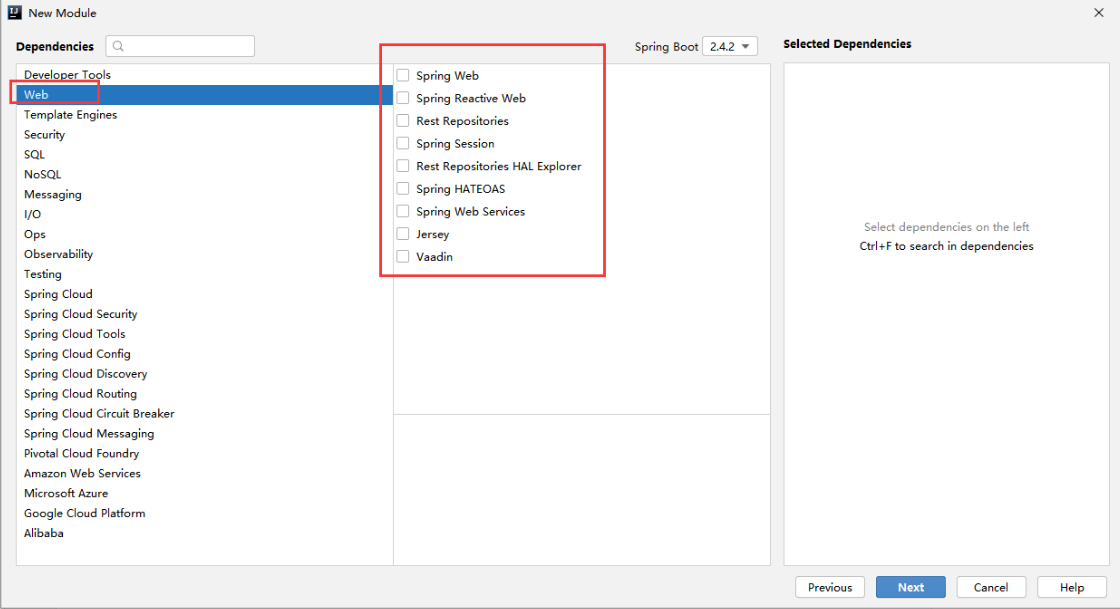Enable the Vaadin dependency checkbox
Image resolution: width=1120 pixels, height=609 pixels.
pyautogui.click(x=403, y=257)
